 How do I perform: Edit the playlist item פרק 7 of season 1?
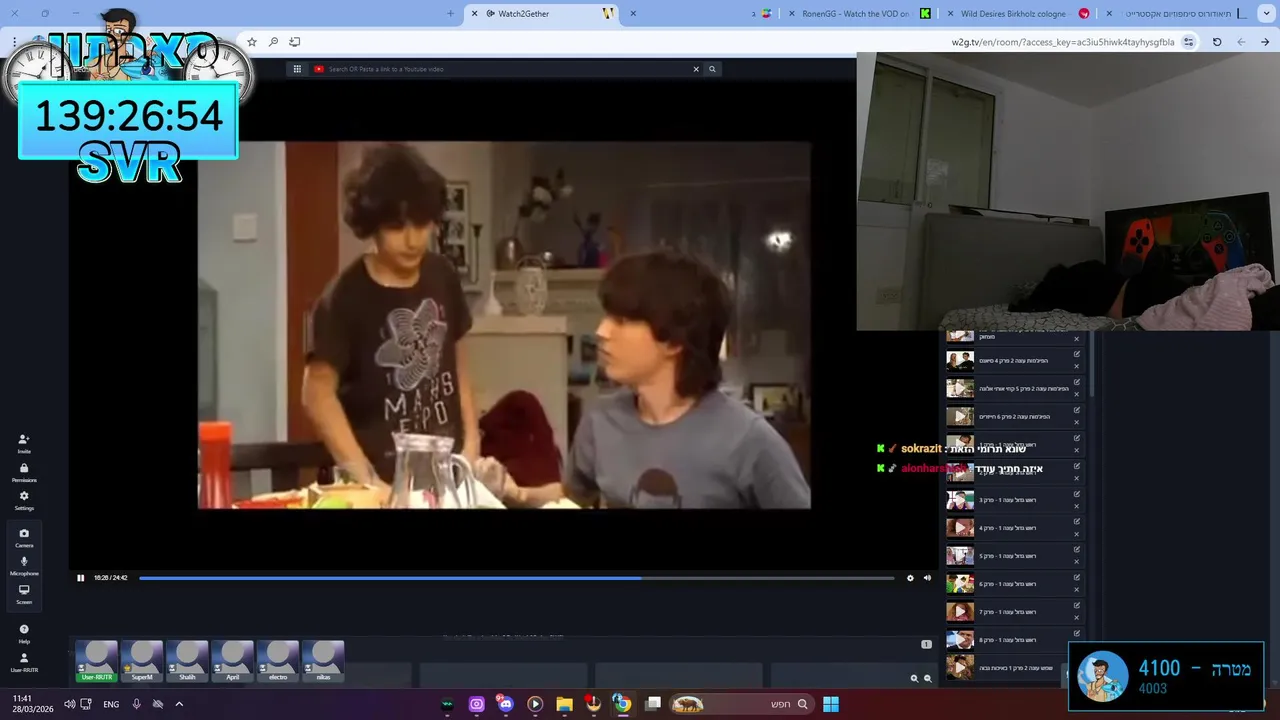tap(1077, 606)
